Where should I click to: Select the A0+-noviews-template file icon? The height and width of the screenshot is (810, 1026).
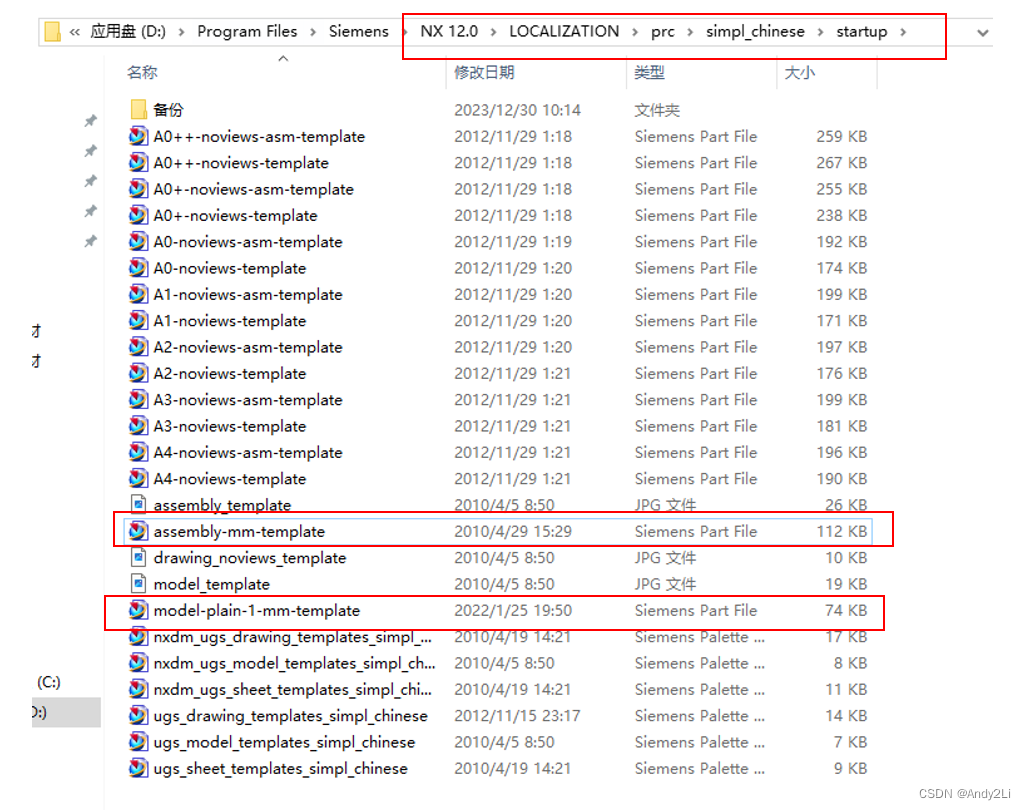coord(138,215)
